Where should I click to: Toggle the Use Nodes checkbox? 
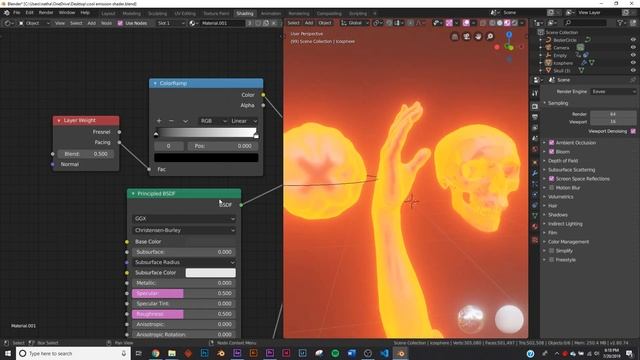coord(120,23)
